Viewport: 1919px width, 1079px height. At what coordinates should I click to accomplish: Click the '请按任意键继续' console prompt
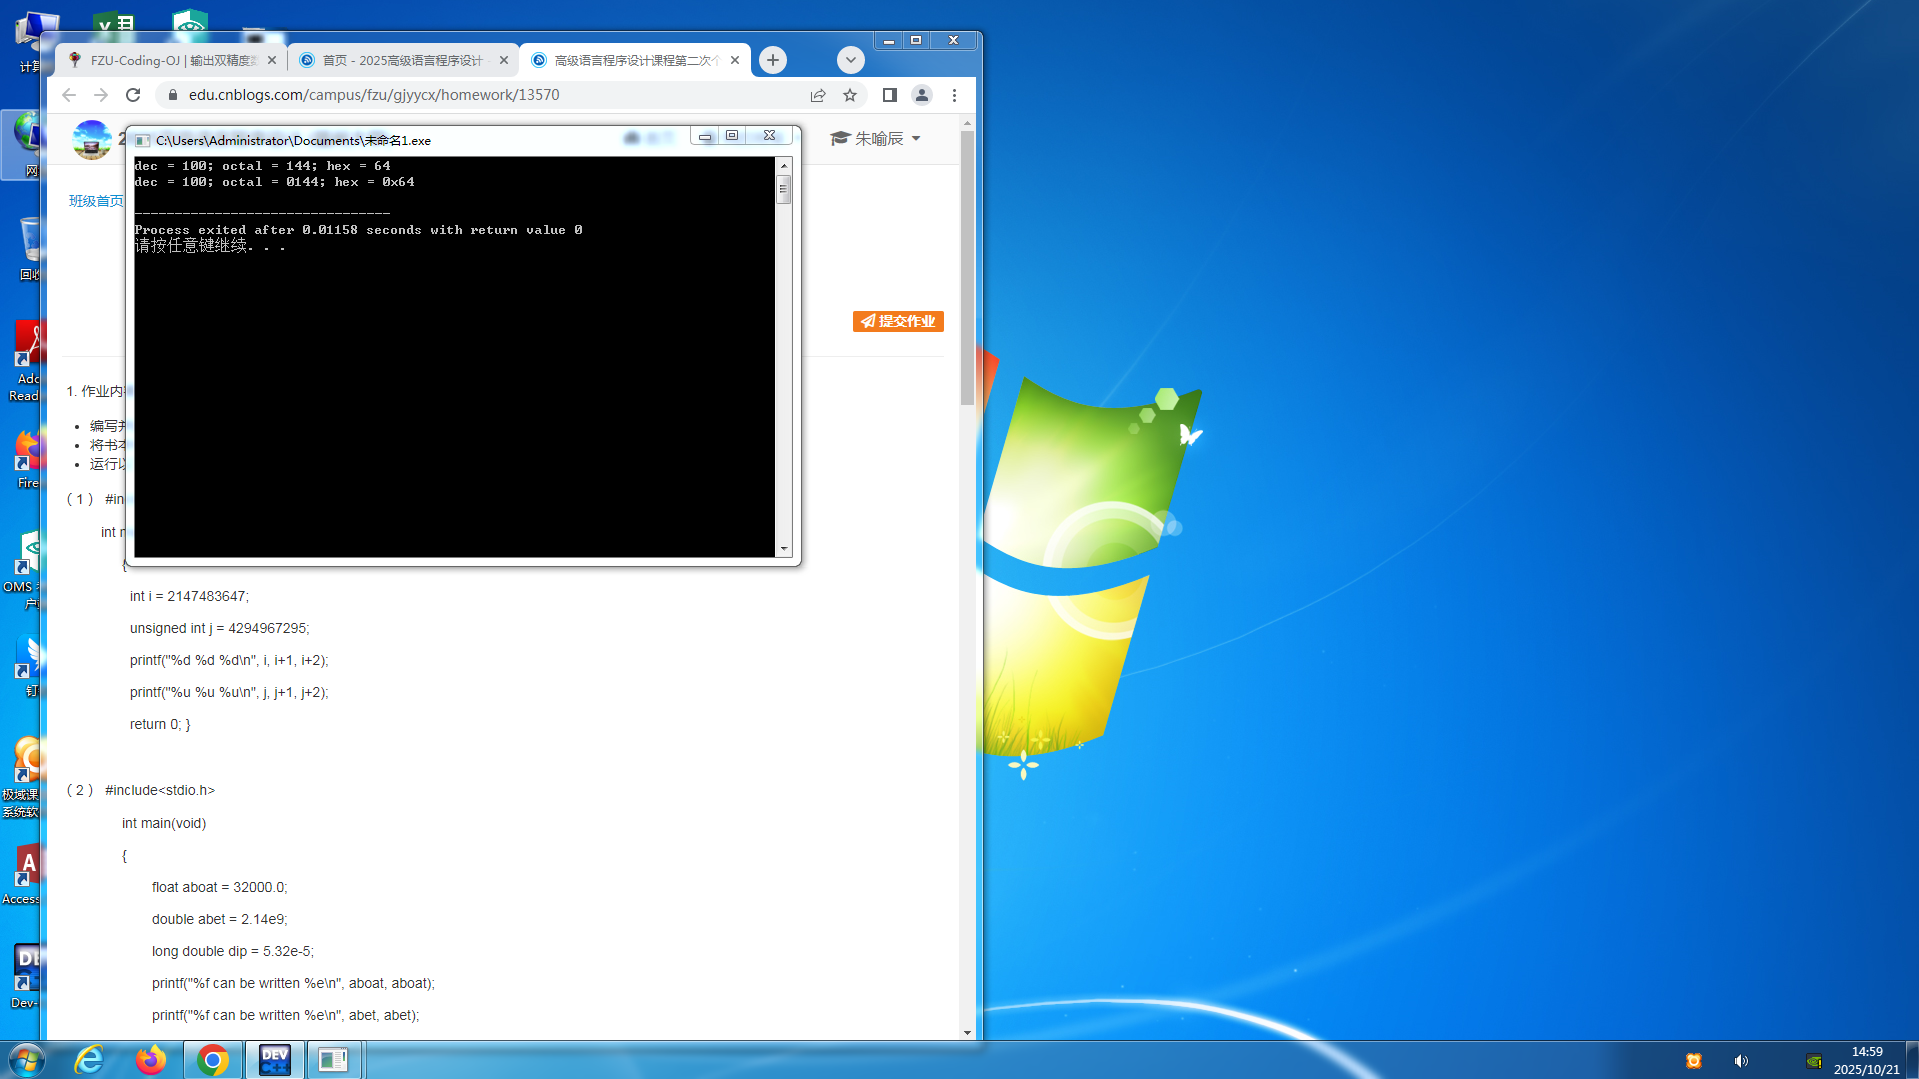(210, 246)
